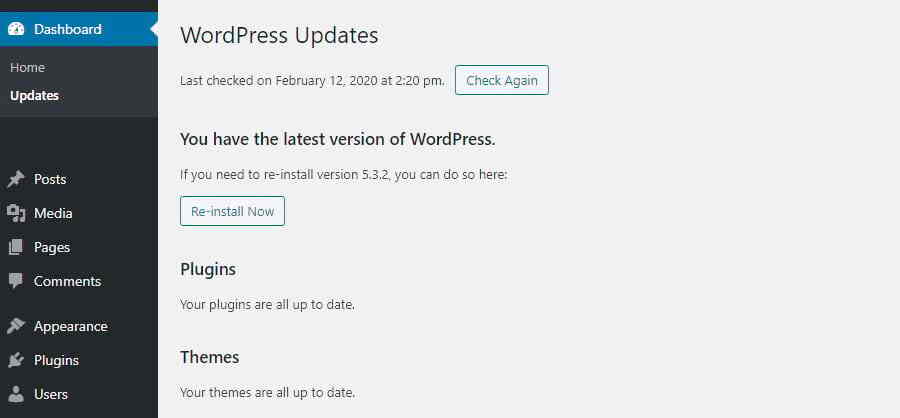Click the Dashboard gauge icon
This screenshot has height=418, width=900.
[16, 29]
